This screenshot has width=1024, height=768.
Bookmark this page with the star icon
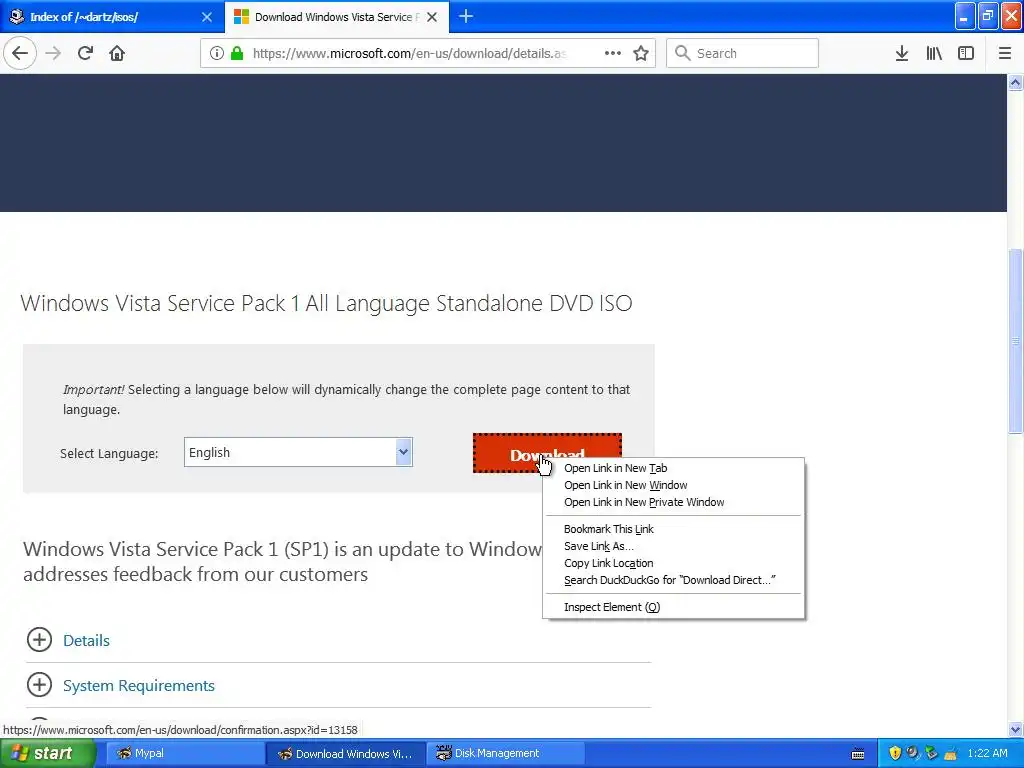click(x=641, y=53)
